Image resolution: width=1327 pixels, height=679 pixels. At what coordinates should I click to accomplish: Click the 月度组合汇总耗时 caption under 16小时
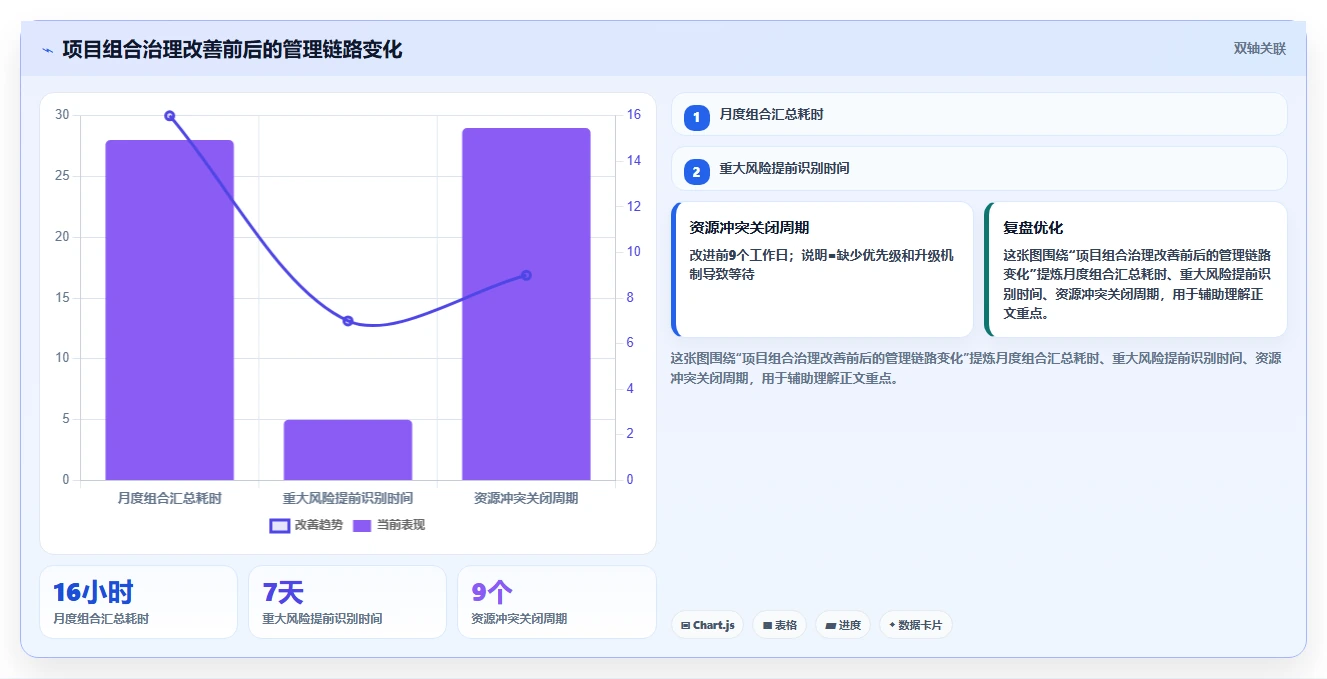[101, 619]
